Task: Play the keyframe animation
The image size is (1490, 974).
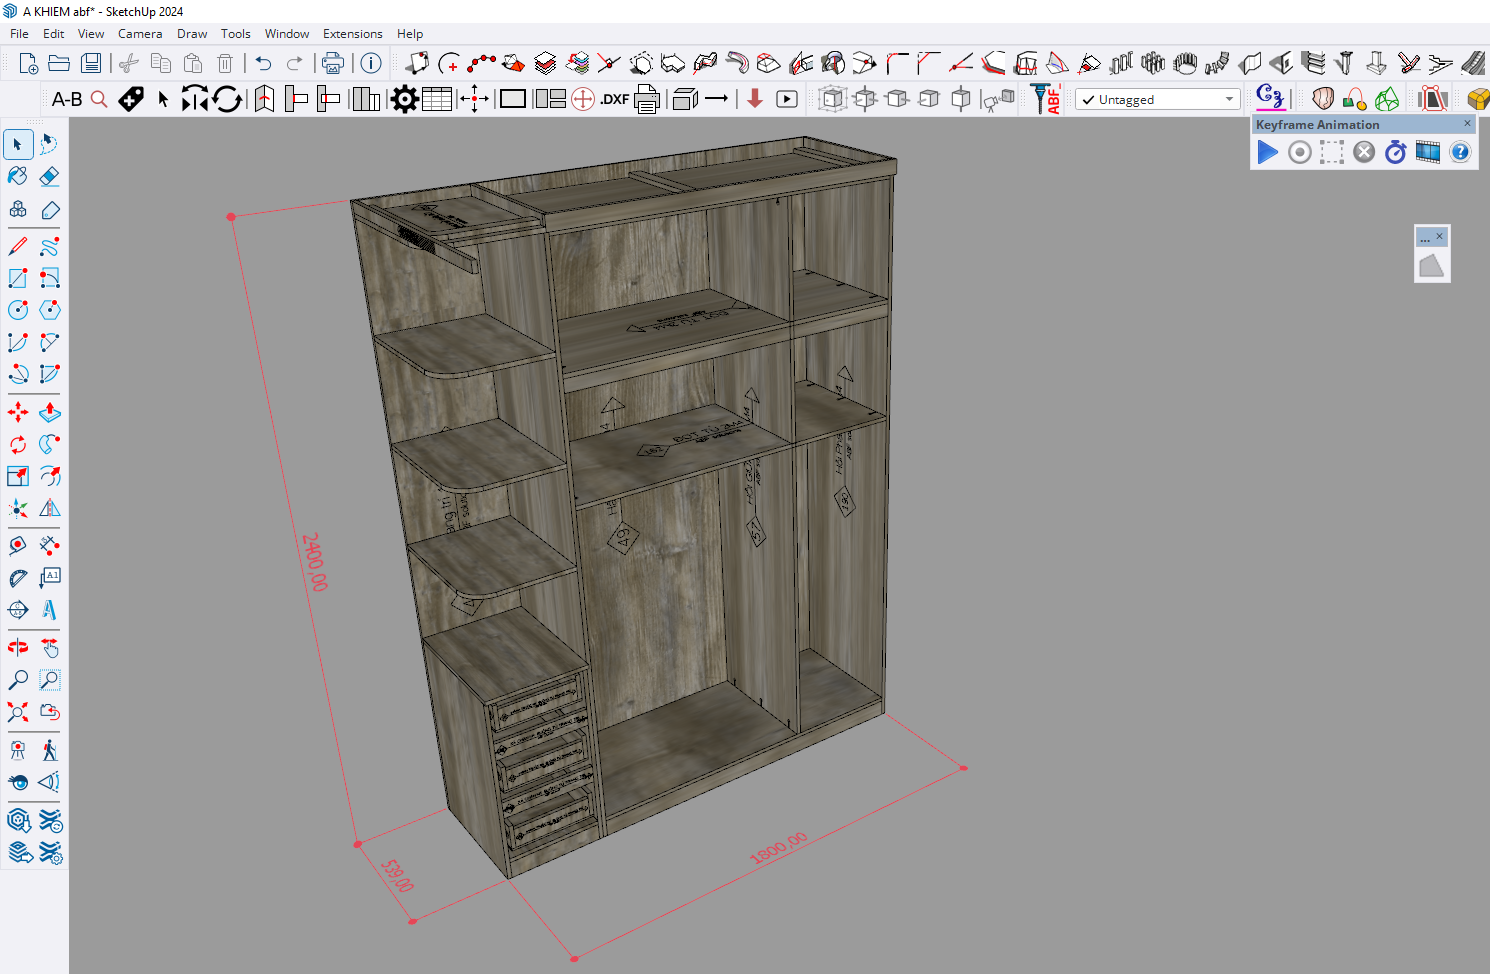Action: tap(1267, 152)
